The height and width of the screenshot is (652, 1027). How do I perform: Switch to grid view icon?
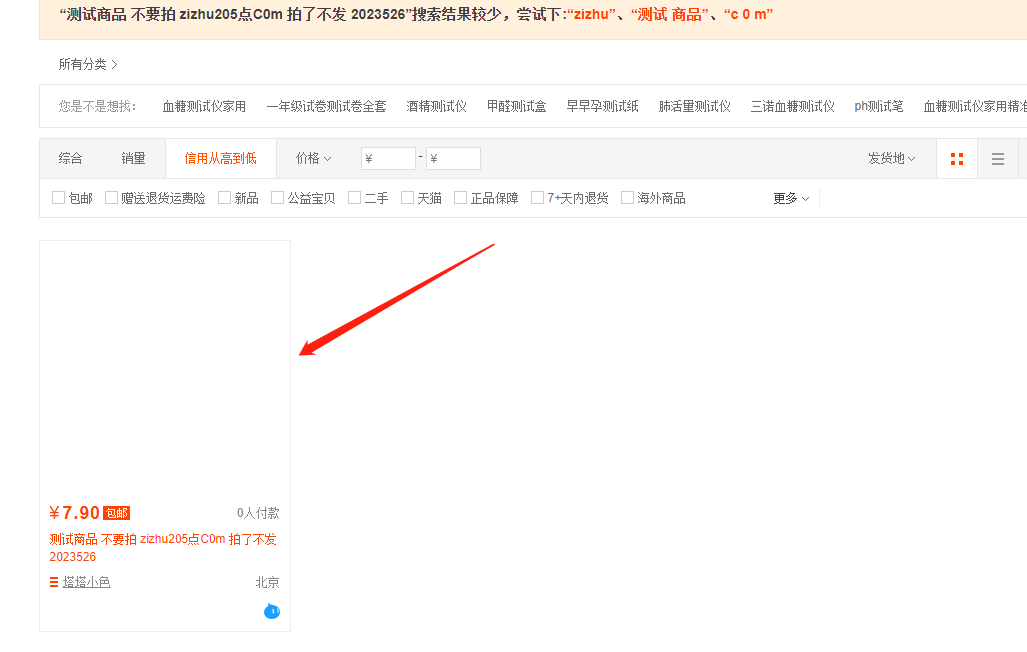click(957, 159)
